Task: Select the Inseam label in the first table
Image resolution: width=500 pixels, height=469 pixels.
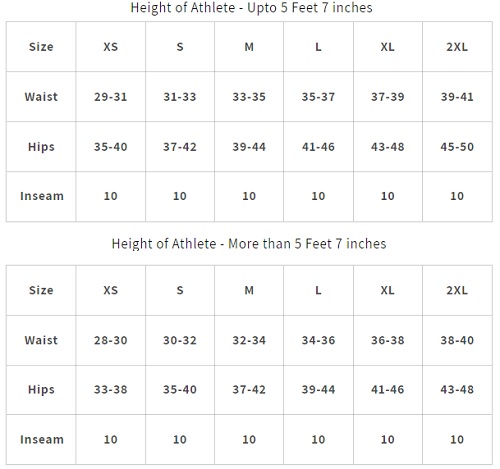Action: click(42, 196)
